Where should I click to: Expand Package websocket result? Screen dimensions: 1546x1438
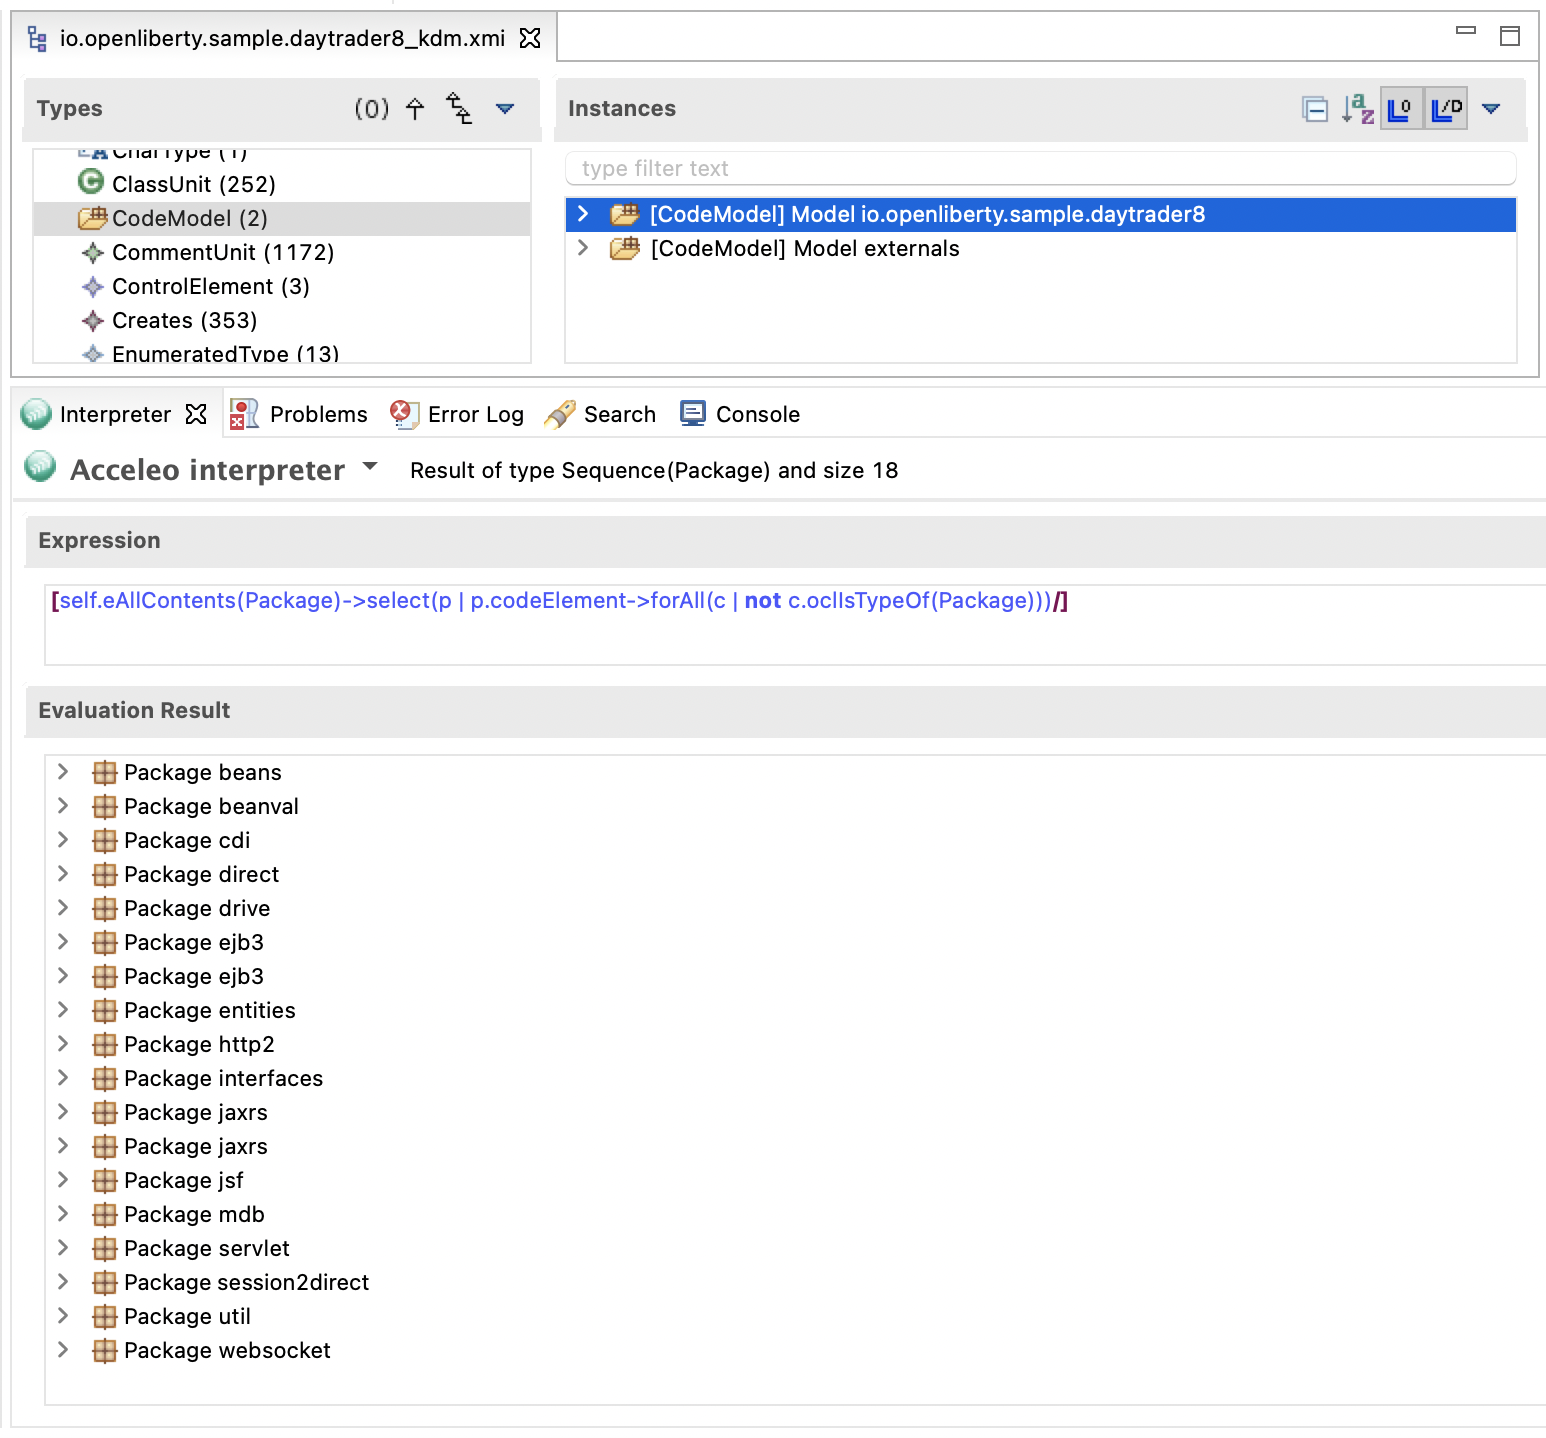tap(63, 1350)
